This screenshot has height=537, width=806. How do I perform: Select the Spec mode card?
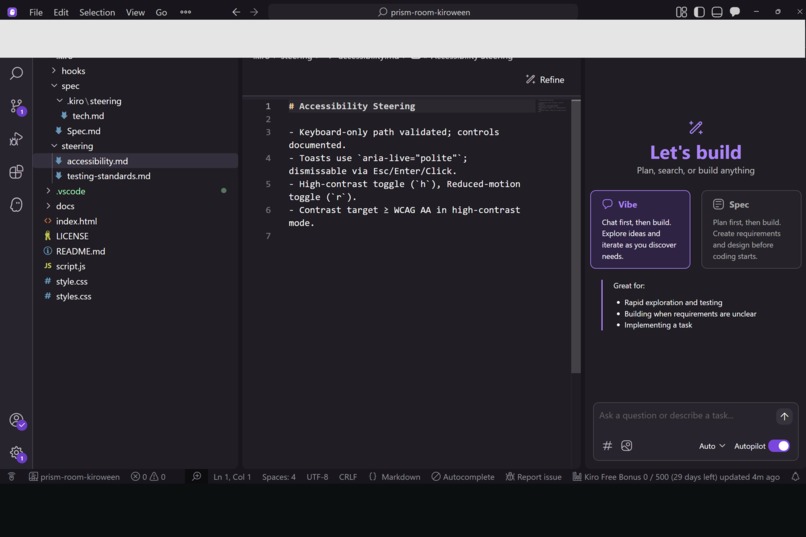tap(751, 229)
